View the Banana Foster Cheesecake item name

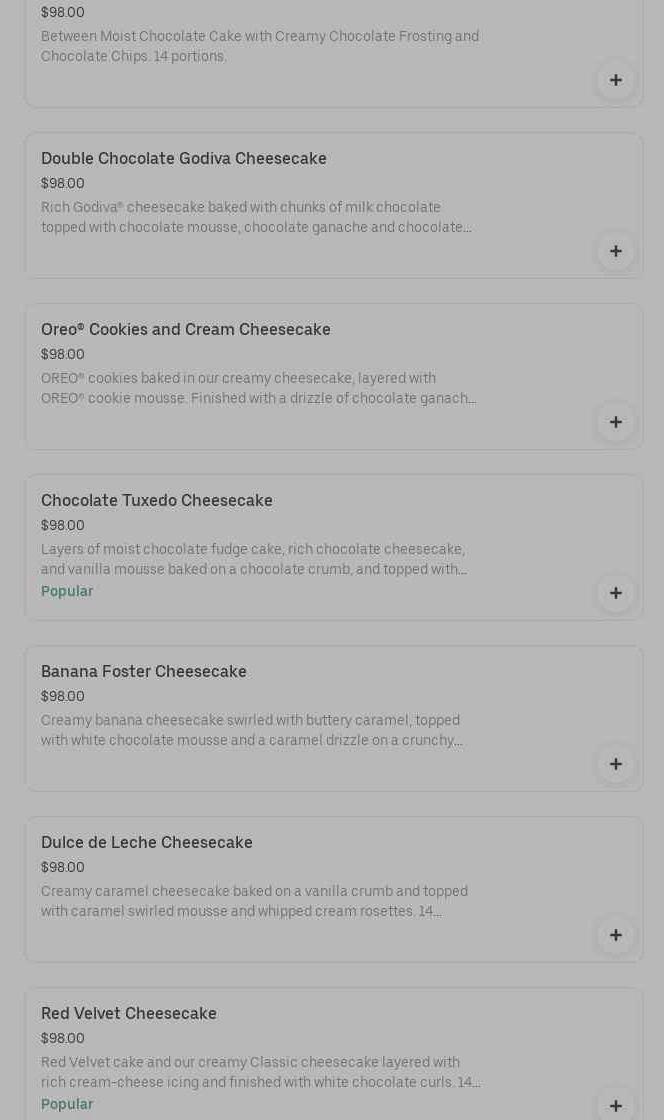(x=144, y=672)
